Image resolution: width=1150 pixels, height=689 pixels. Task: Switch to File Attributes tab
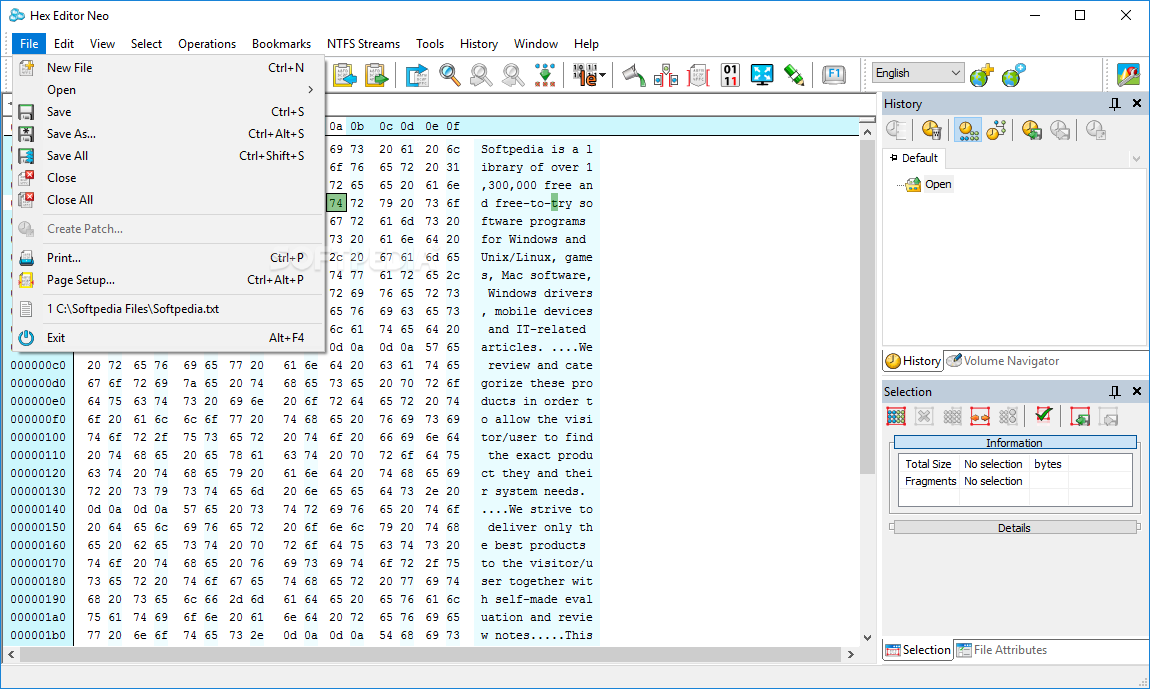click(1002, 650)
